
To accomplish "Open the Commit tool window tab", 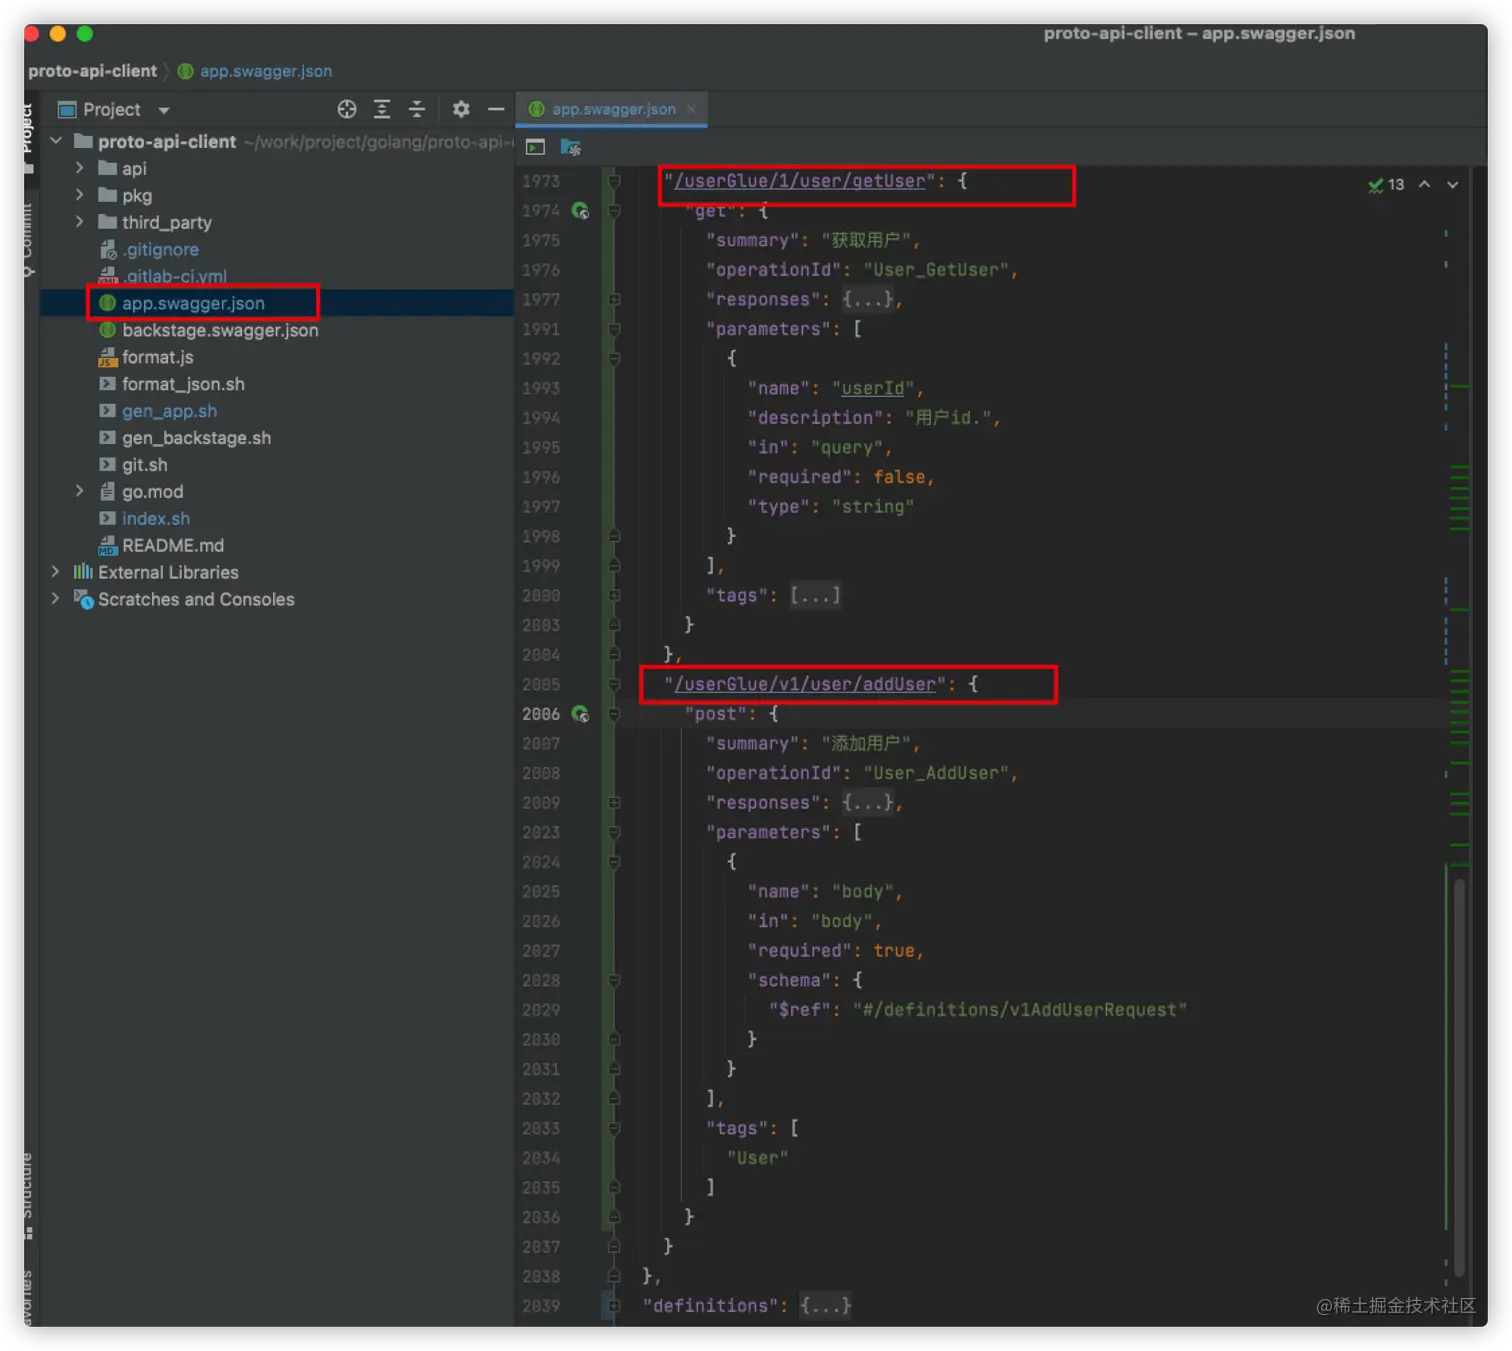I will click(x=27, y=240).
